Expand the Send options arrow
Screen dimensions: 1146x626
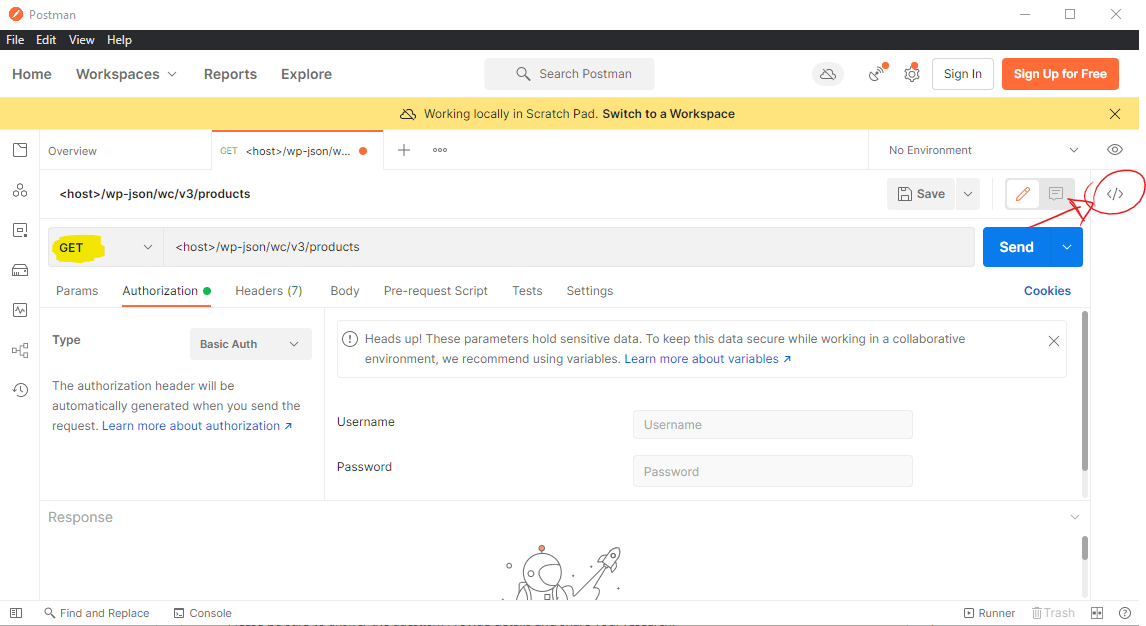pos(1066,247)
